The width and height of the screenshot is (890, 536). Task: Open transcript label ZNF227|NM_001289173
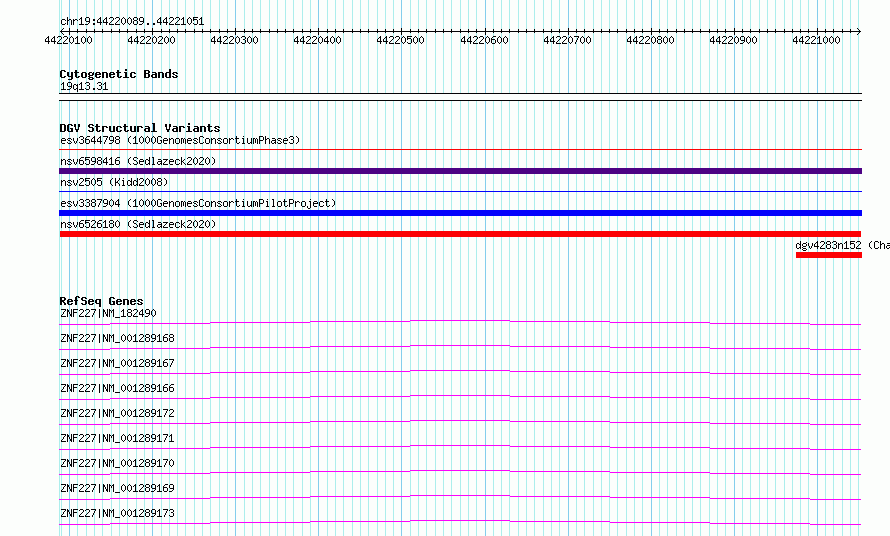(117, 513)
